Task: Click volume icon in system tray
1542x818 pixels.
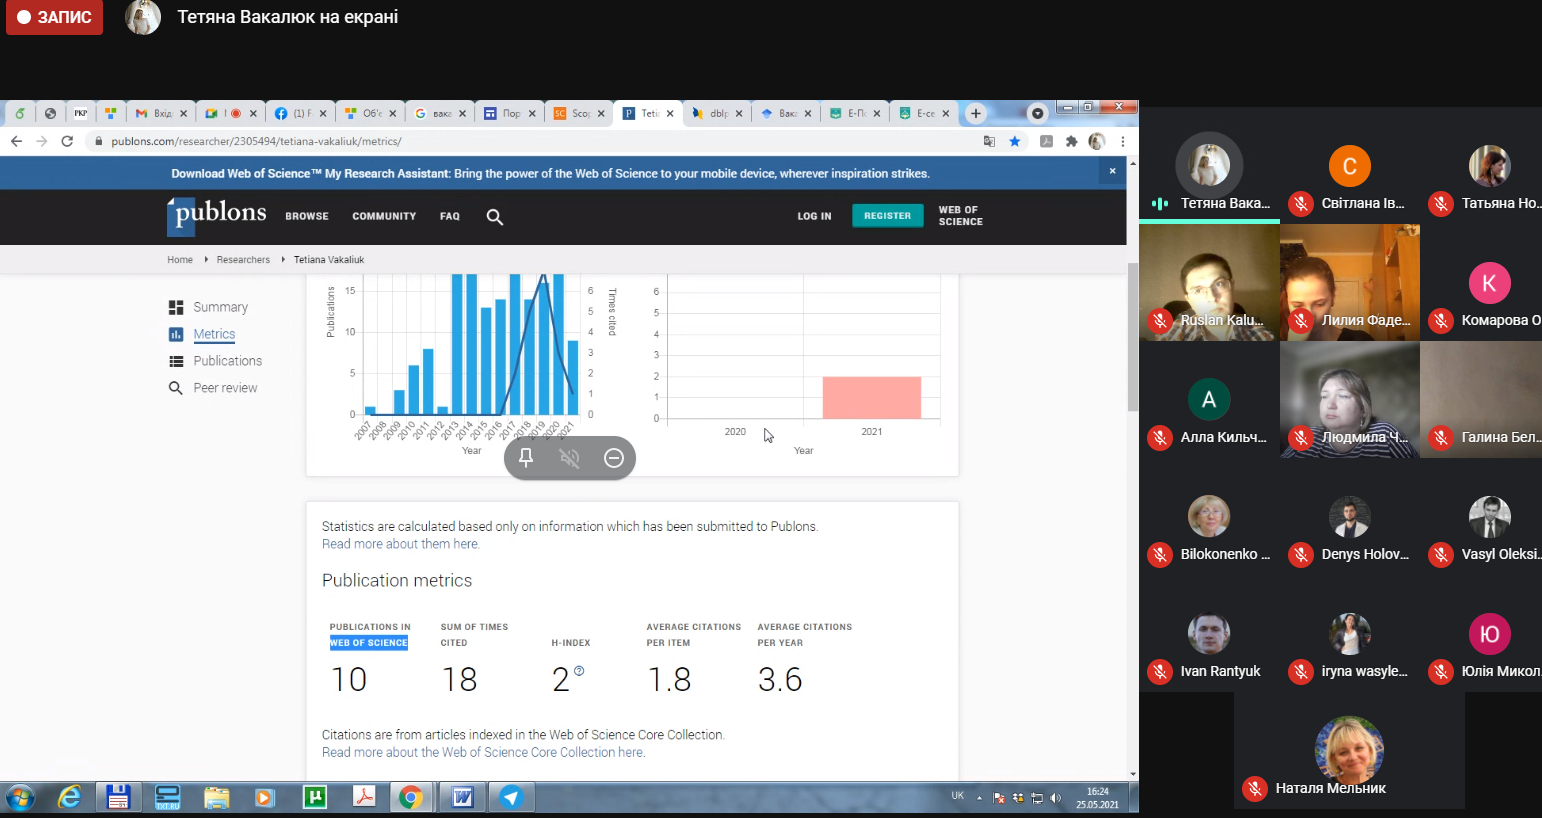Action: [x=1056, y=798]
